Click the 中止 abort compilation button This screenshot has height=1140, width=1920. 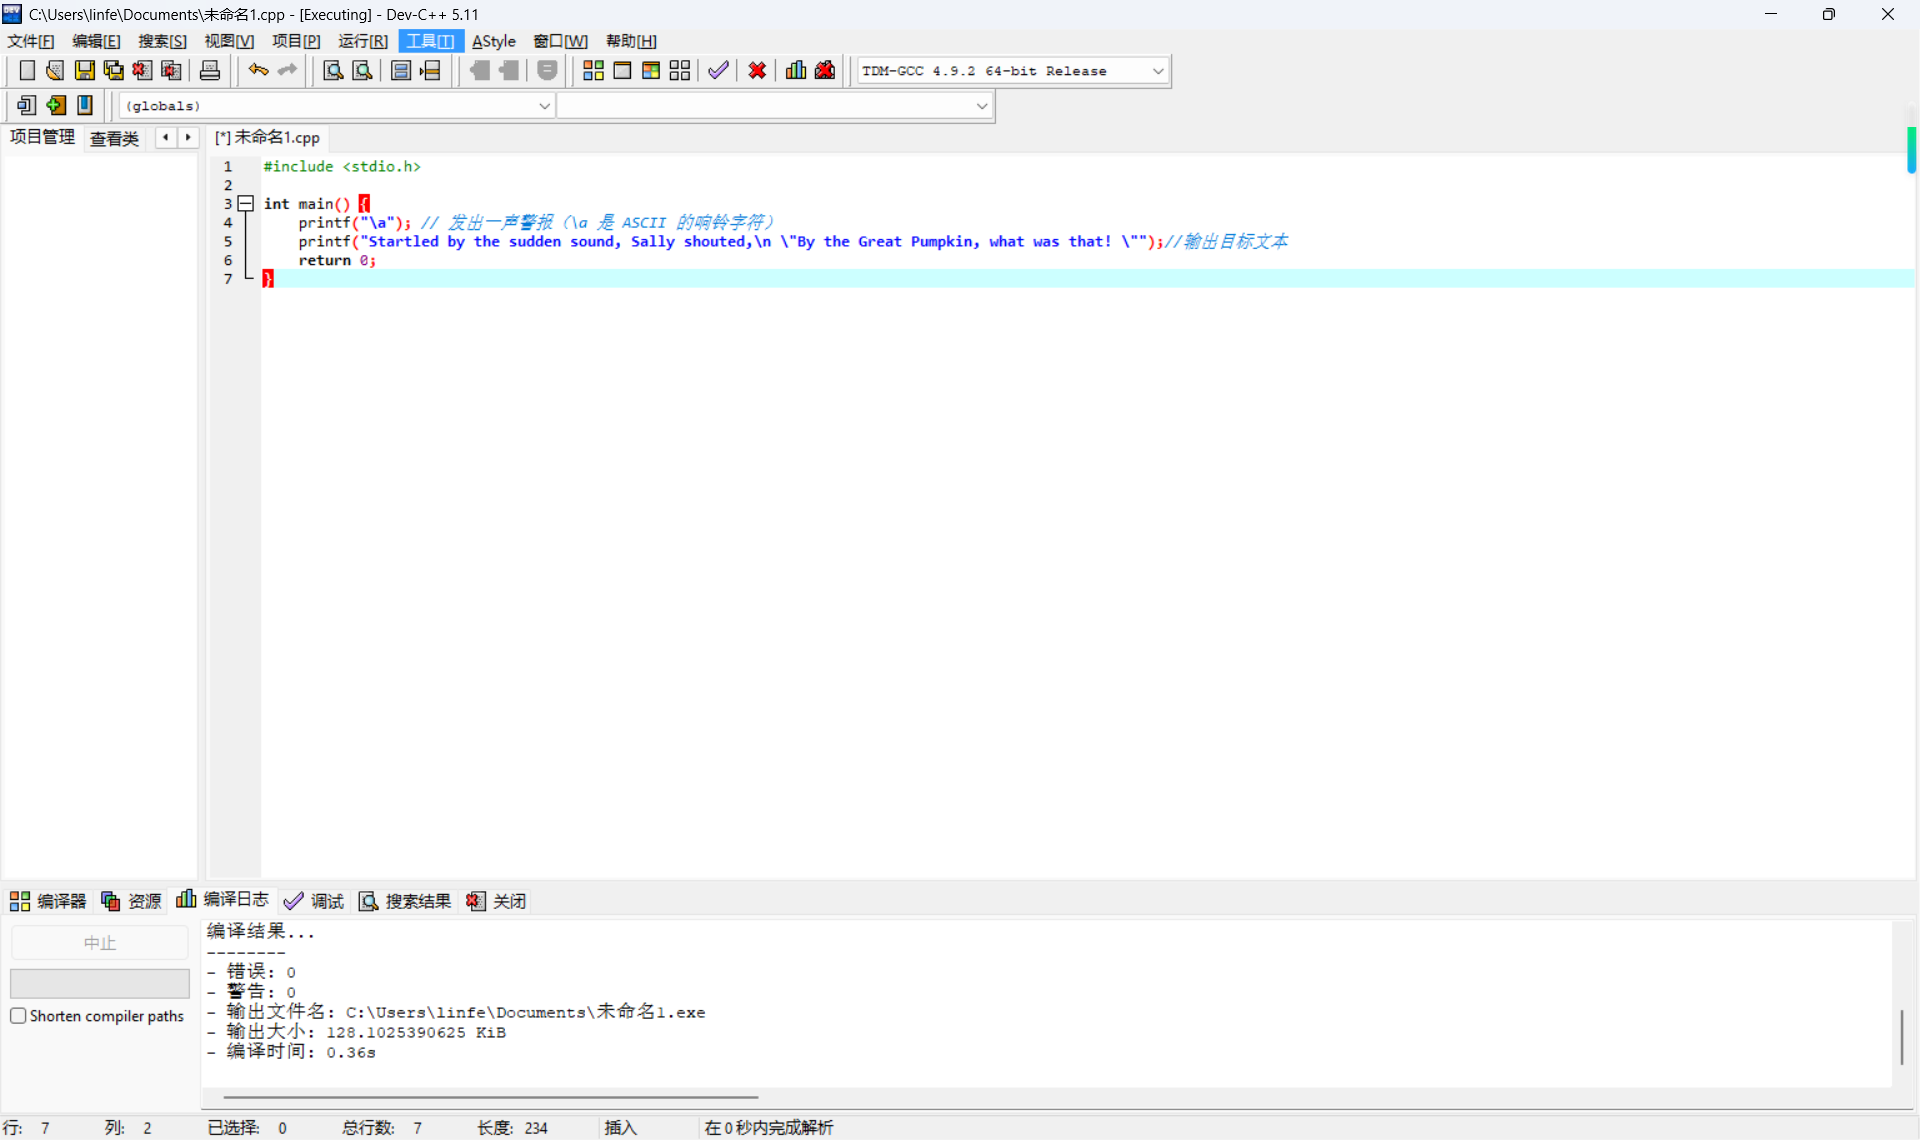99,943
